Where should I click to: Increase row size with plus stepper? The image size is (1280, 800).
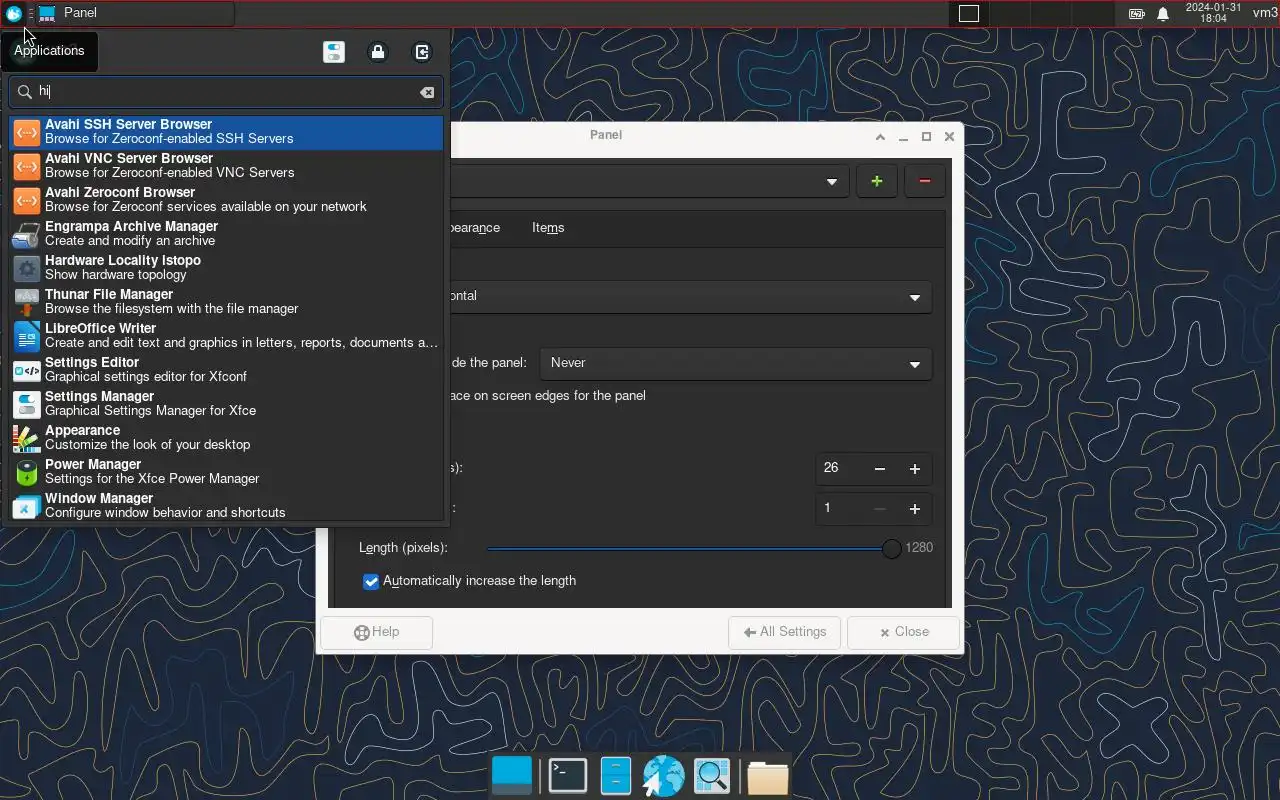[x=914, y=469]
